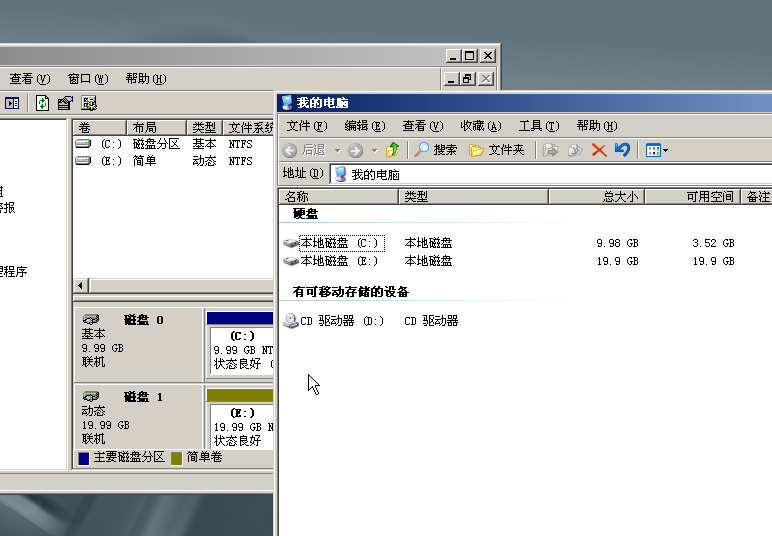Minimize the Disk Management outer window
The height and width of the screenshot is (536, 772).
point(453,56)
